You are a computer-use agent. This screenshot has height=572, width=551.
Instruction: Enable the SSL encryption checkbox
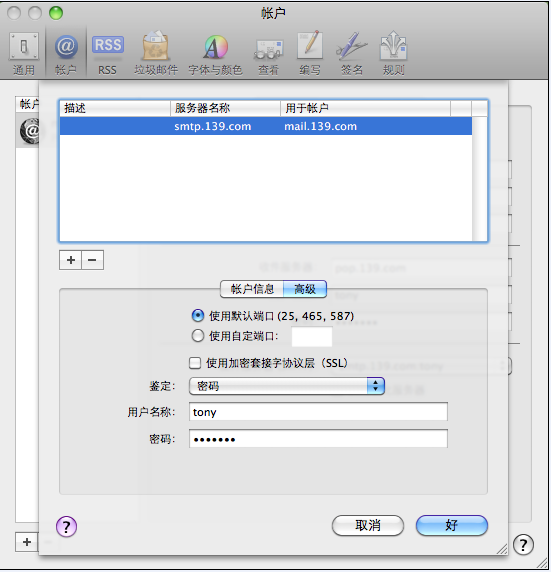(195, 363)
